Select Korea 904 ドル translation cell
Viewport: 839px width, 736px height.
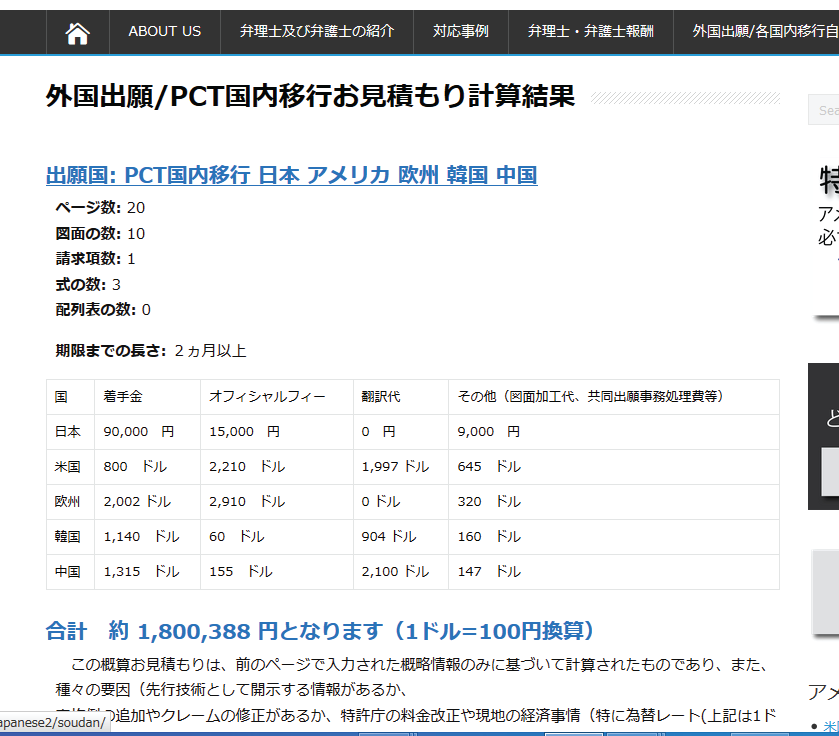pos(401,536)
